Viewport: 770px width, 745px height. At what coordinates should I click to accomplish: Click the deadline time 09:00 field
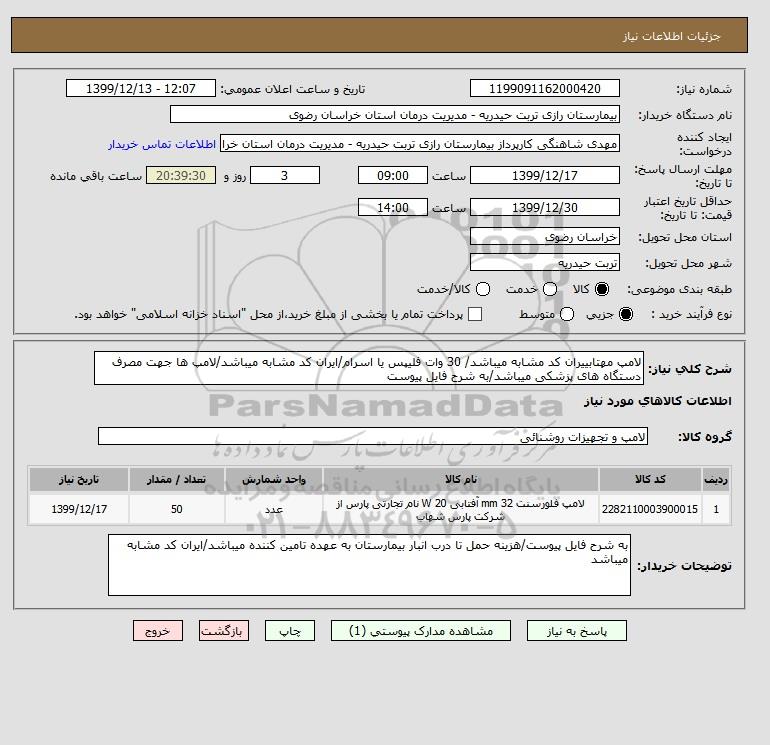(393, 175)
